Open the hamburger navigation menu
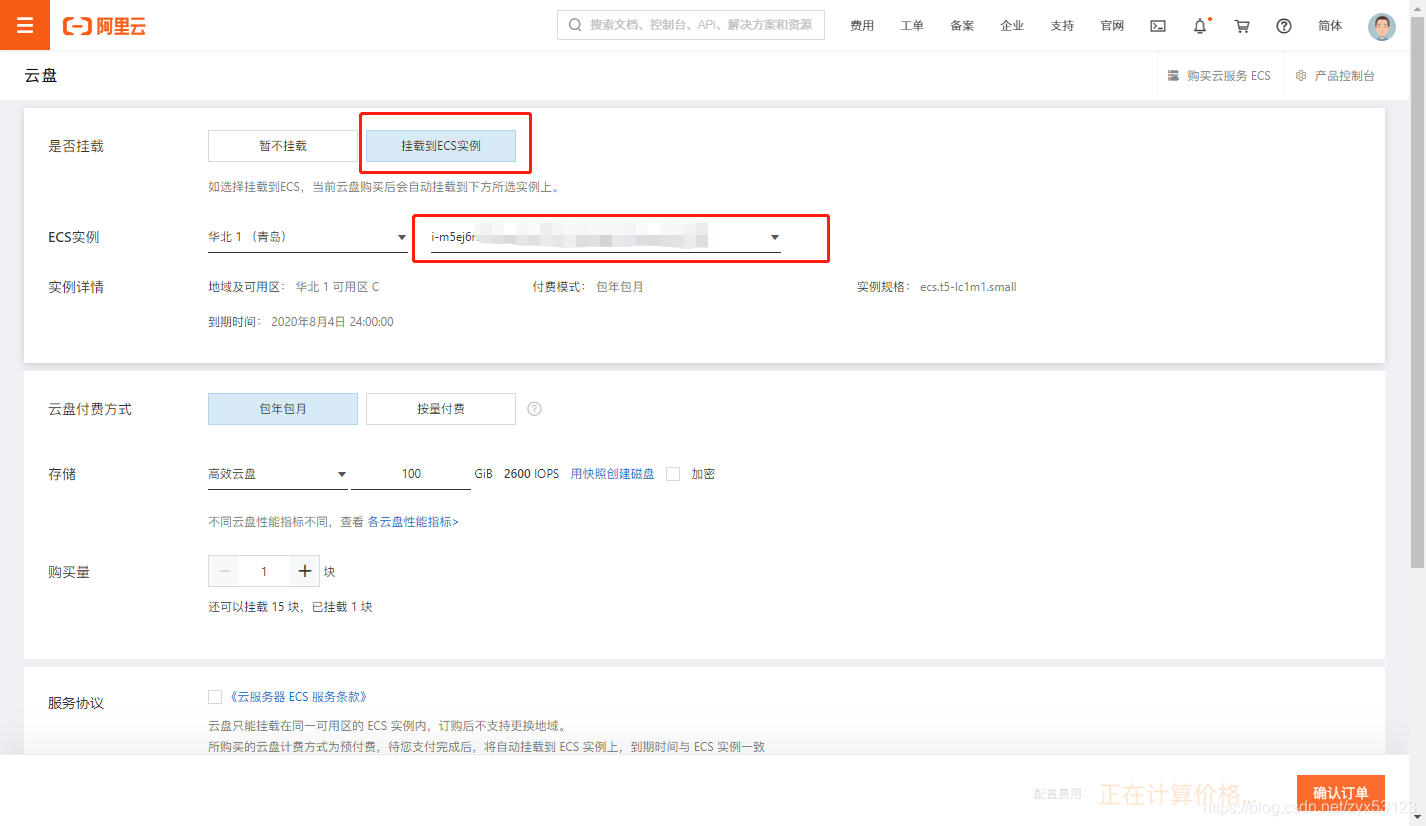Image resolution: width=1426 pixels, height=826 pixels. tap(25, 25)
